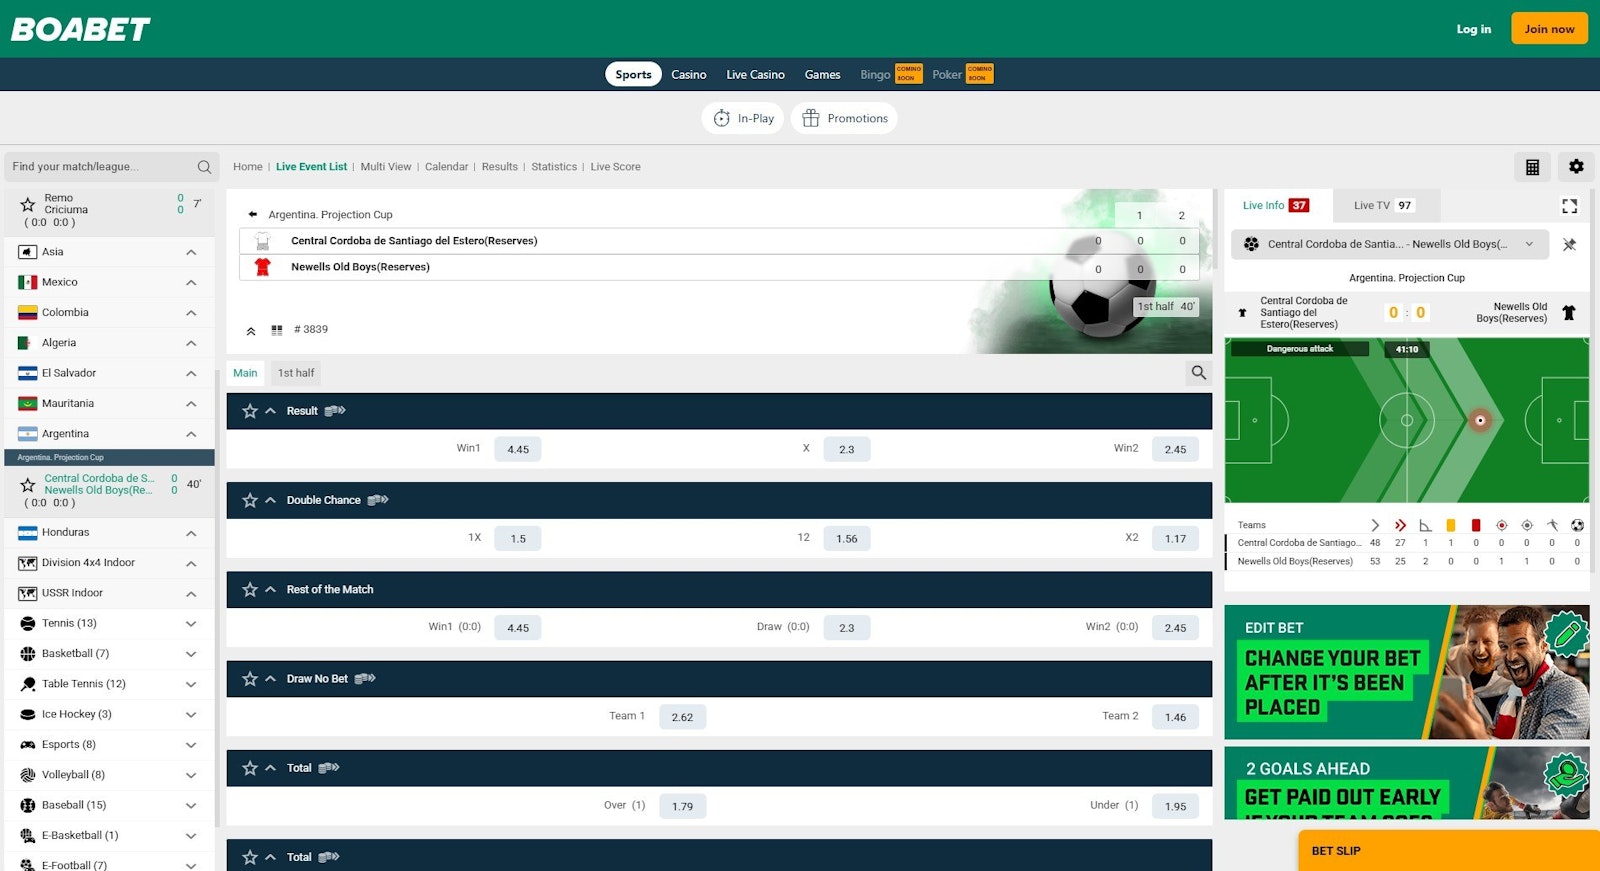
Task: Switch market column layout icon near #3839
Action: [277, 330]
